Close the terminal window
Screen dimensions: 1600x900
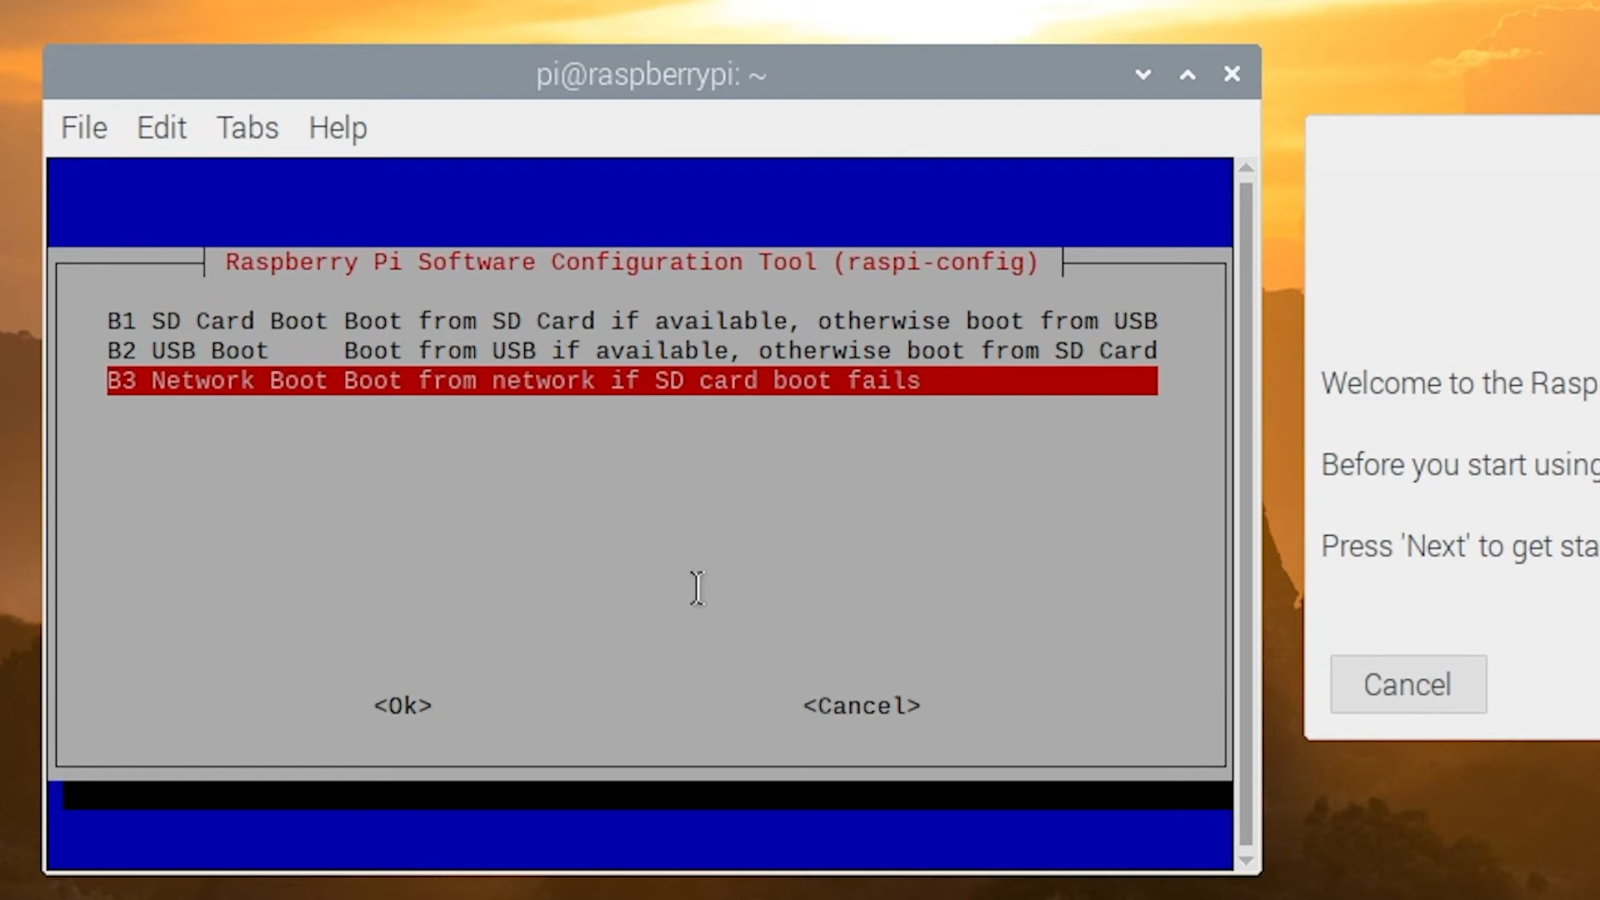tap(1231, 73)
